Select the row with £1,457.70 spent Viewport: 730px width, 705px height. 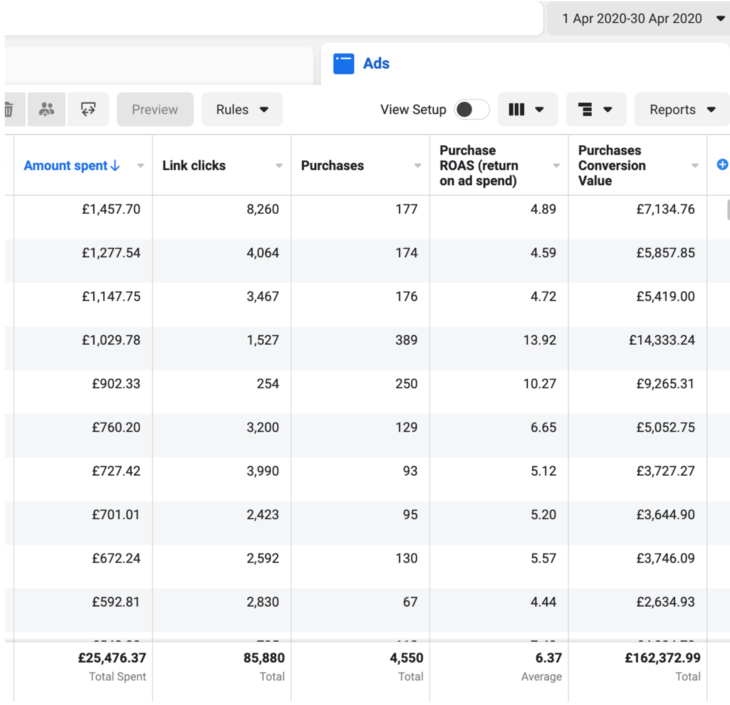pos(111,209)
